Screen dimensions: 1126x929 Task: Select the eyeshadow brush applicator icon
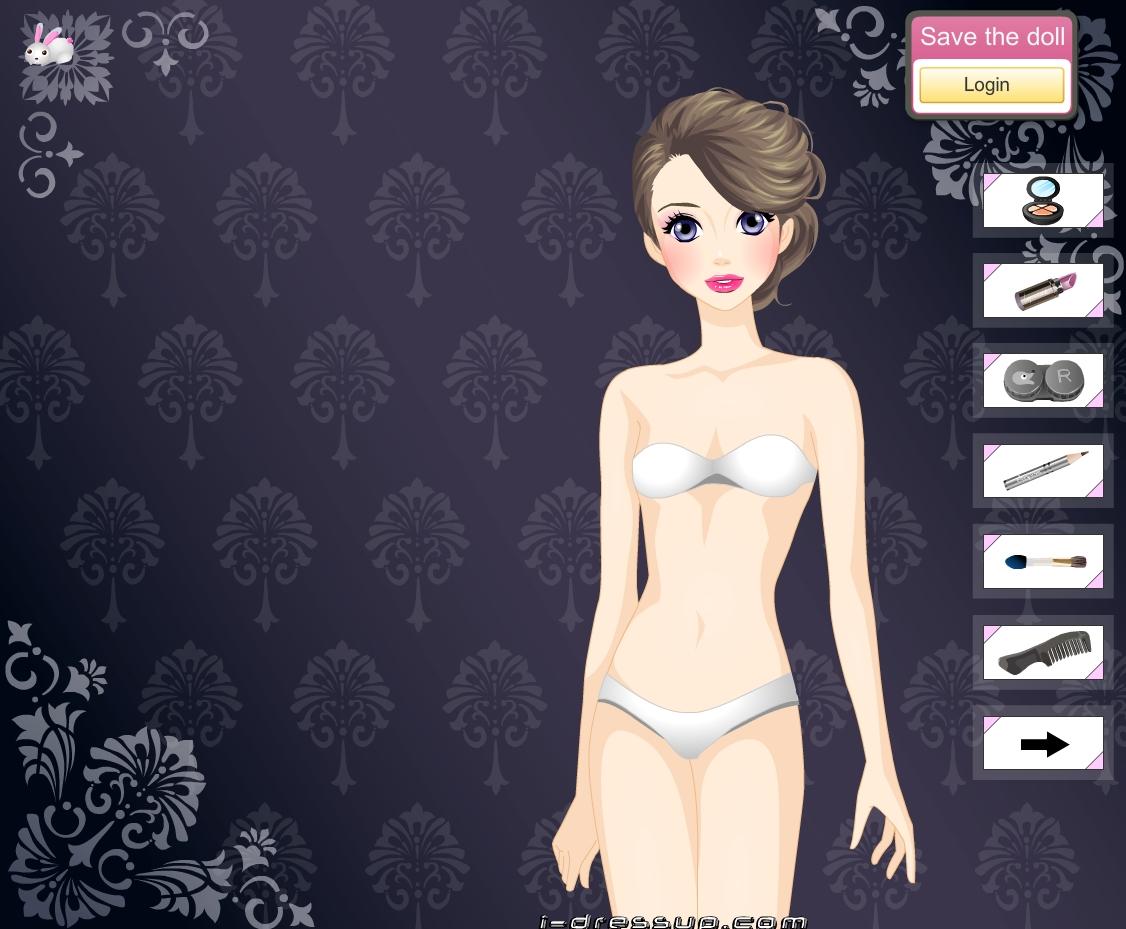coord(1043,561)
